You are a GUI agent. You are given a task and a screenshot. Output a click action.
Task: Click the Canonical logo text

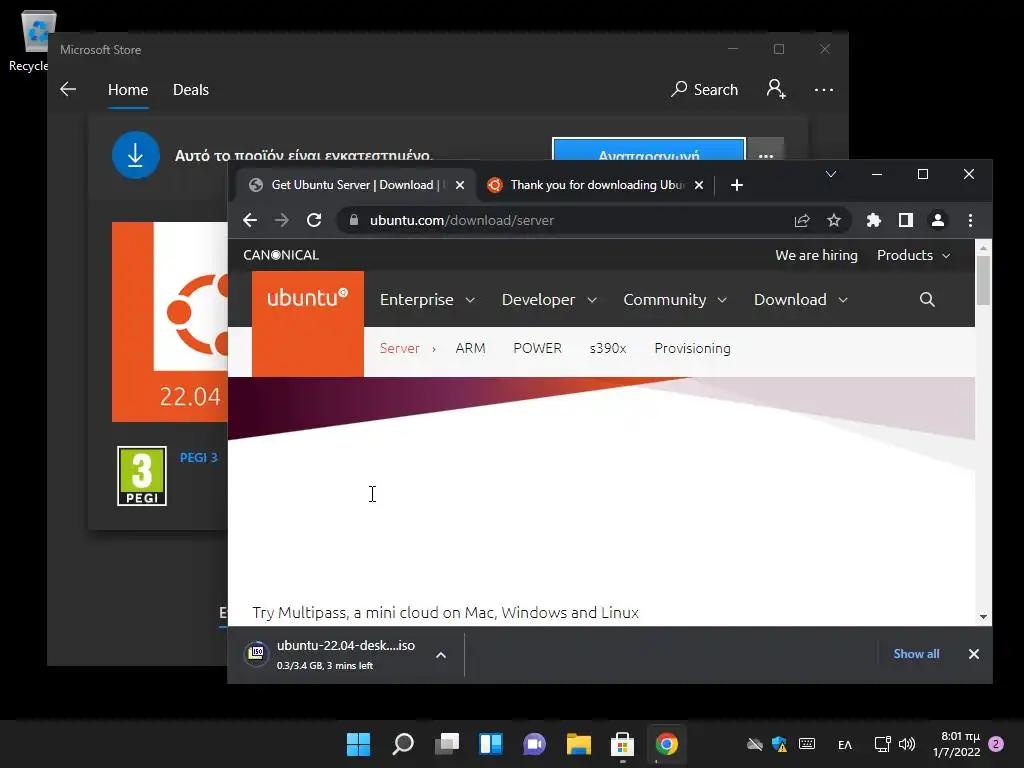pos(281,255)
